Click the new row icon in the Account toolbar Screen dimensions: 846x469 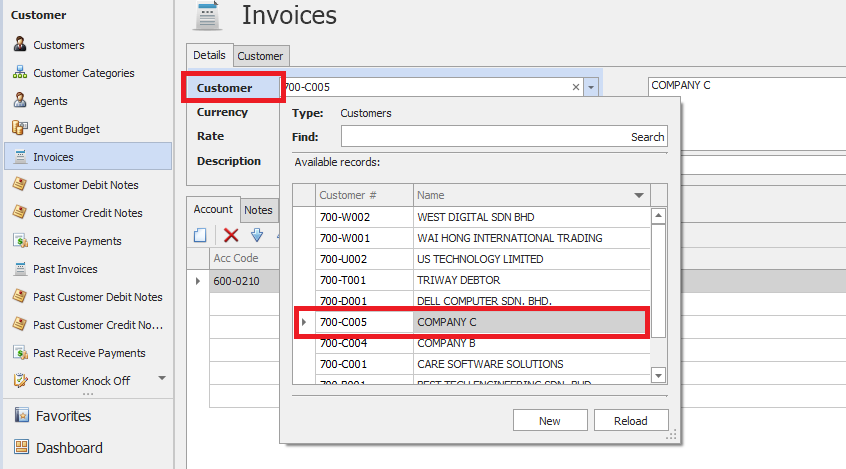click(200, 235)
